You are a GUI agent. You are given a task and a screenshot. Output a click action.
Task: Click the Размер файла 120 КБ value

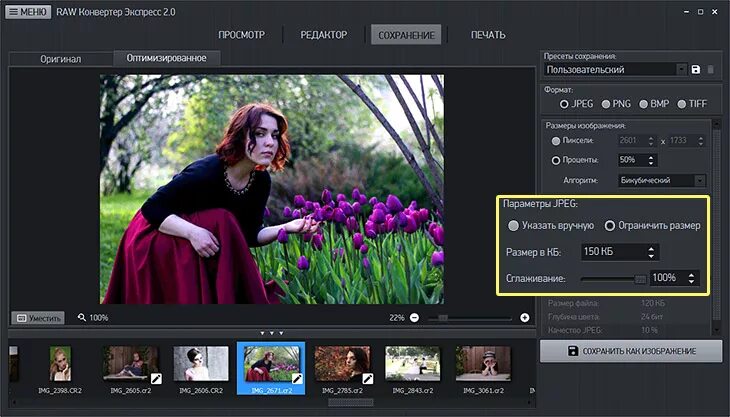[x=653, y=303]
